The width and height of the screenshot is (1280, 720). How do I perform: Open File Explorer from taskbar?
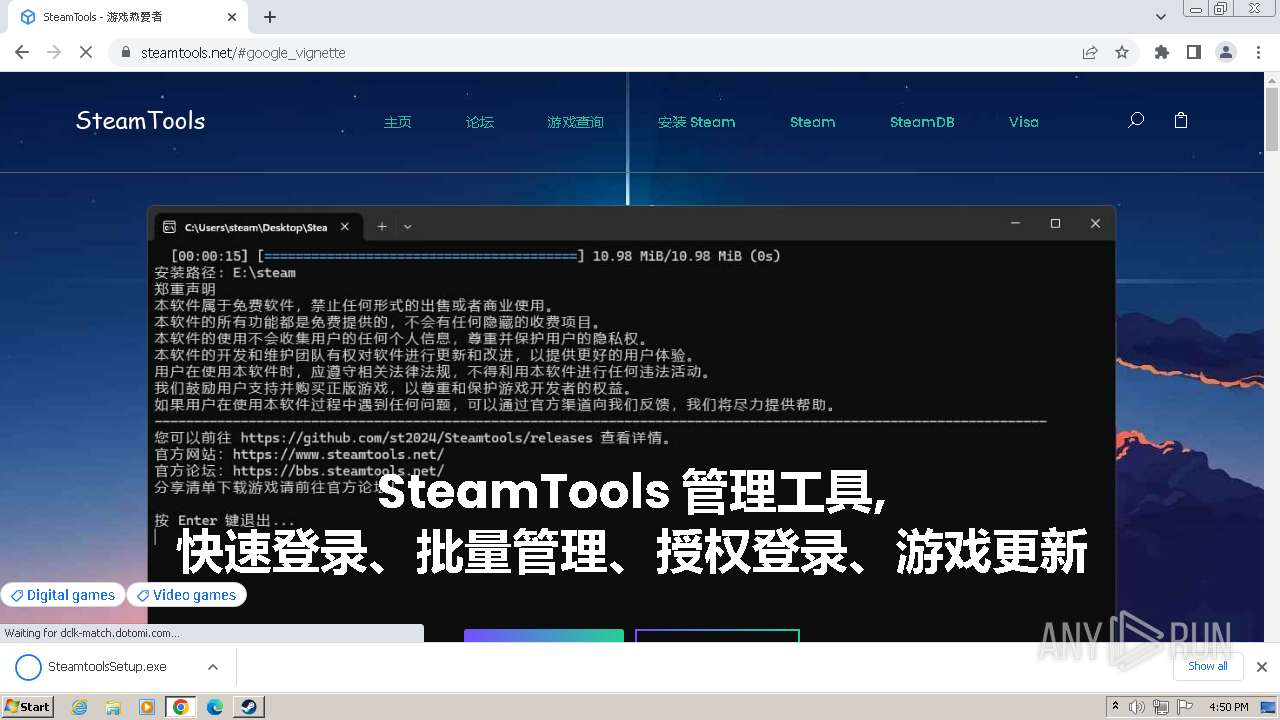113,707
